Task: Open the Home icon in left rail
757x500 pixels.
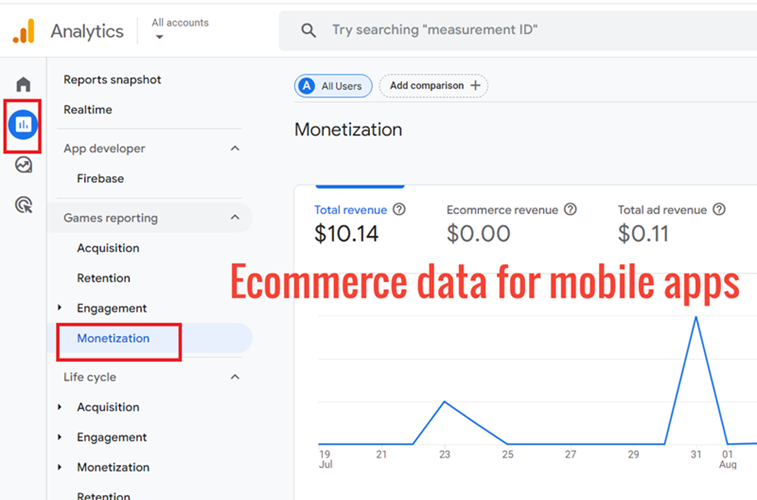Action: pyautogui.click(x=23, y=84)
